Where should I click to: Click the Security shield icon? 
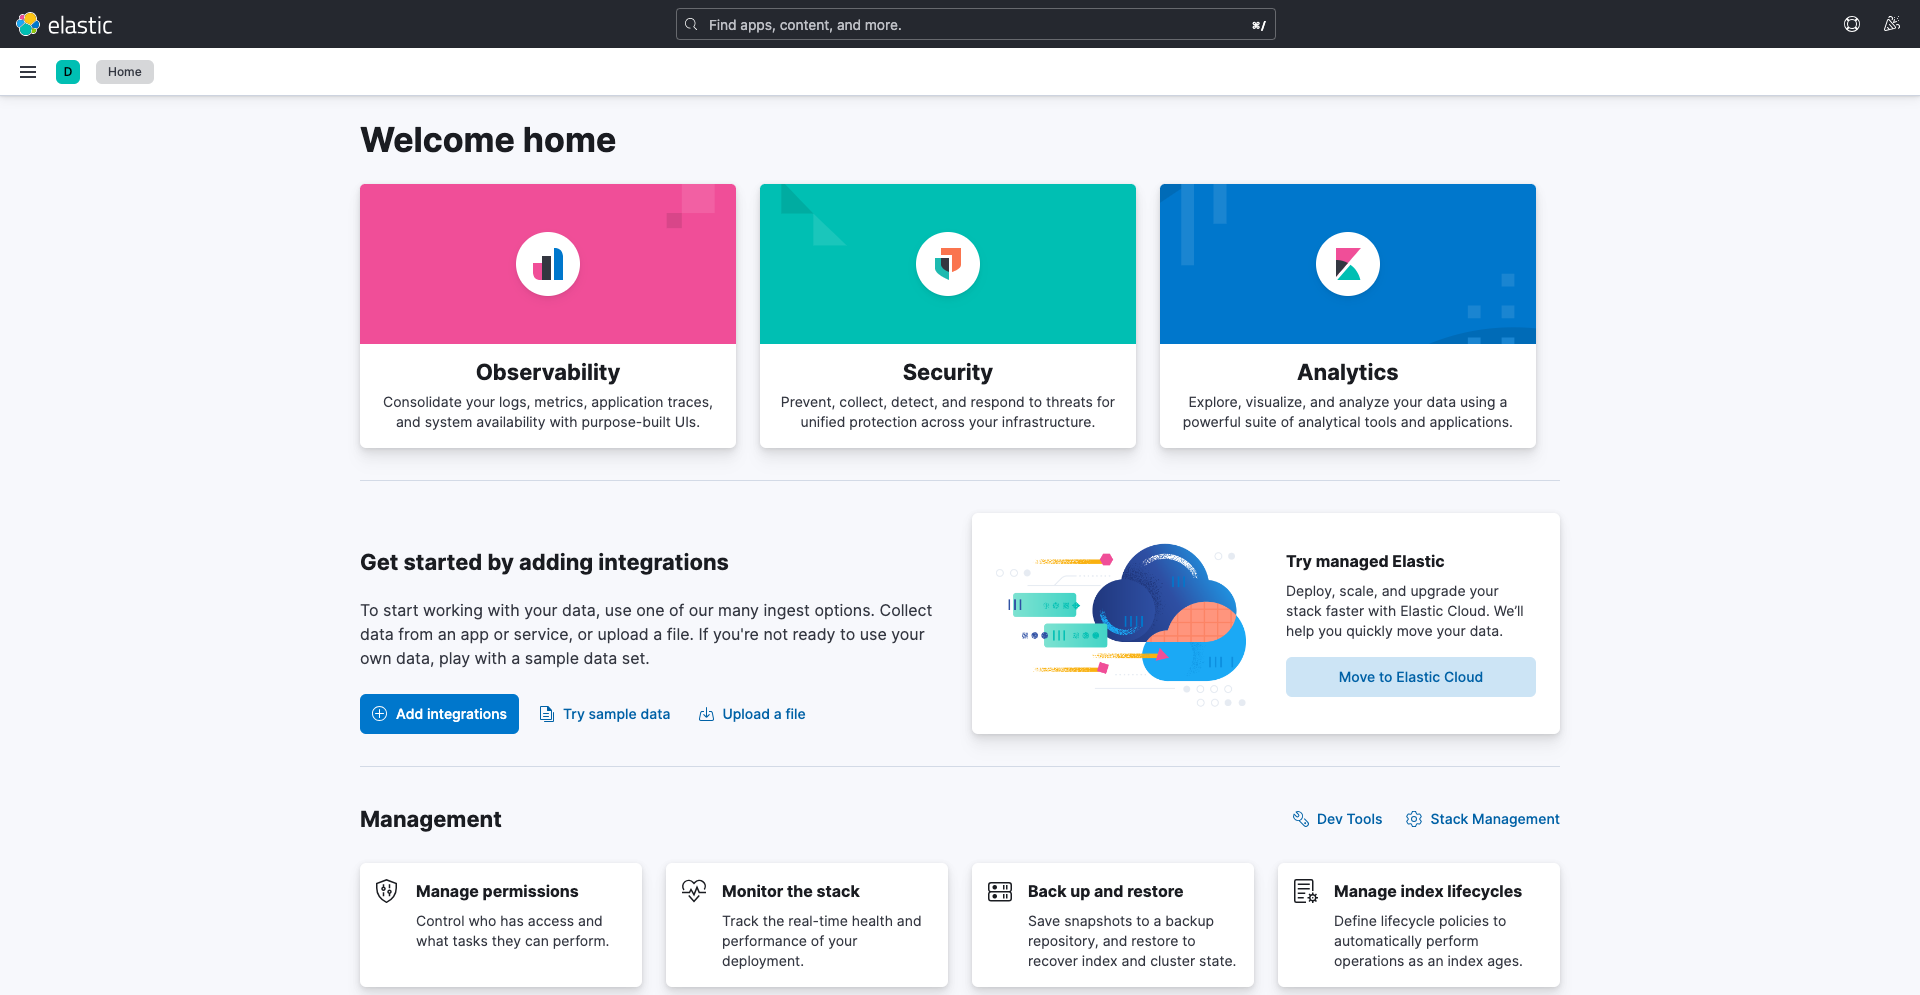click(948, 264)
